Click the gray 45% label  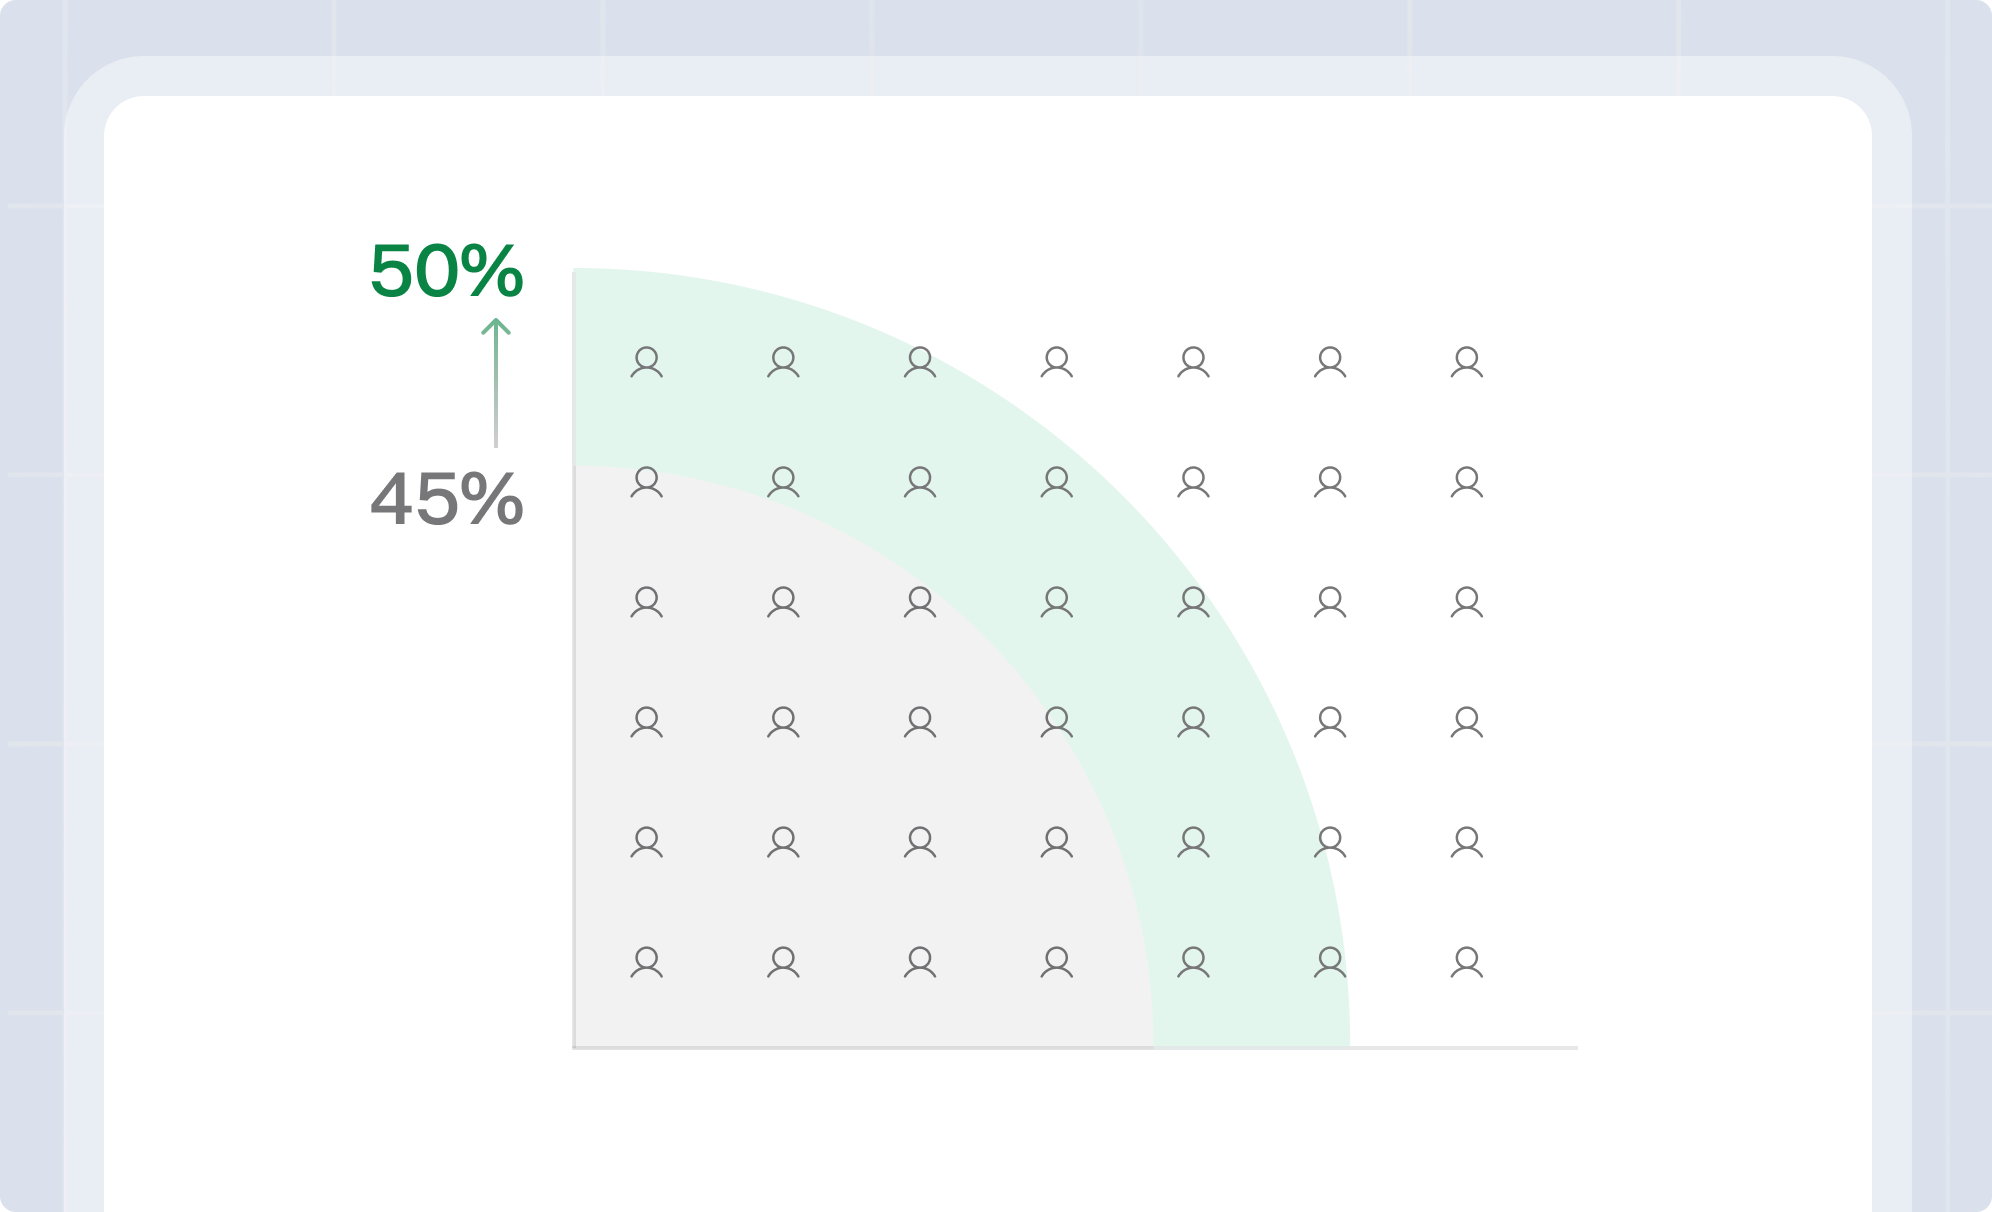tap(446, 499)
